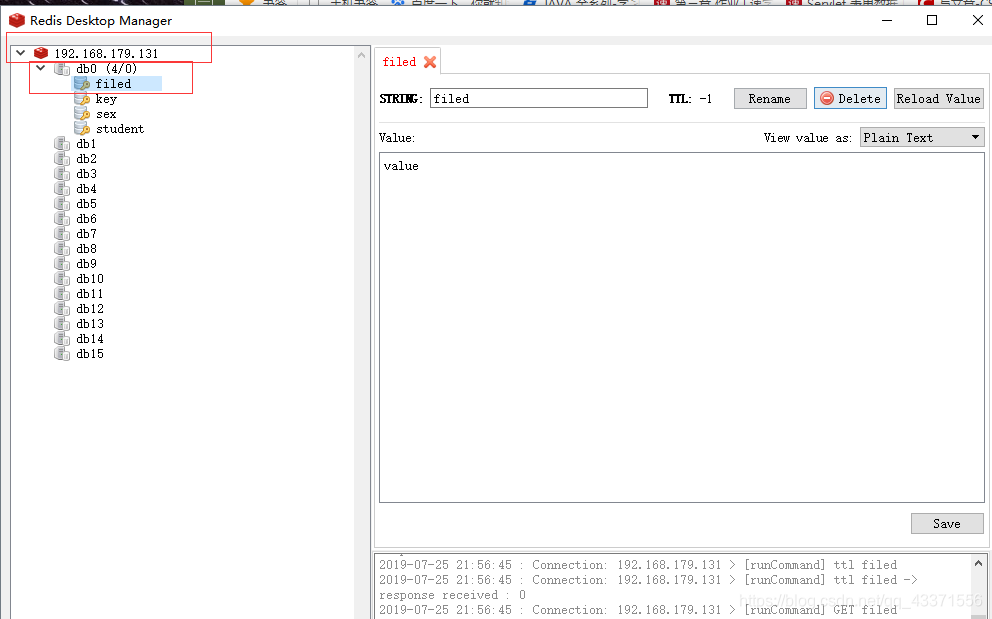Click the db7 database icon
Image resolution: width=992 pixels, height=619 pixels.
[x=62, y=234]
